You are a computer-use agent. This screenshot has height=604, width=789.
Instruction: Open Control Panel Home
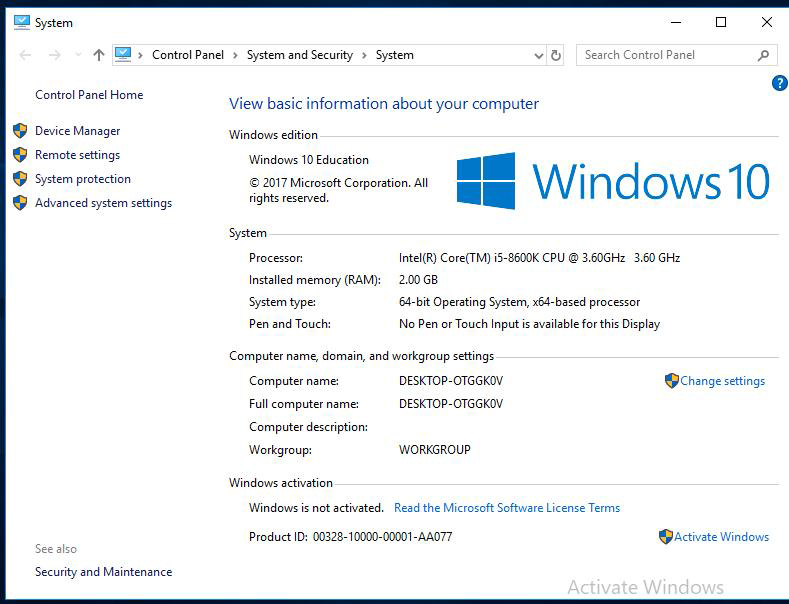point(89,95)
